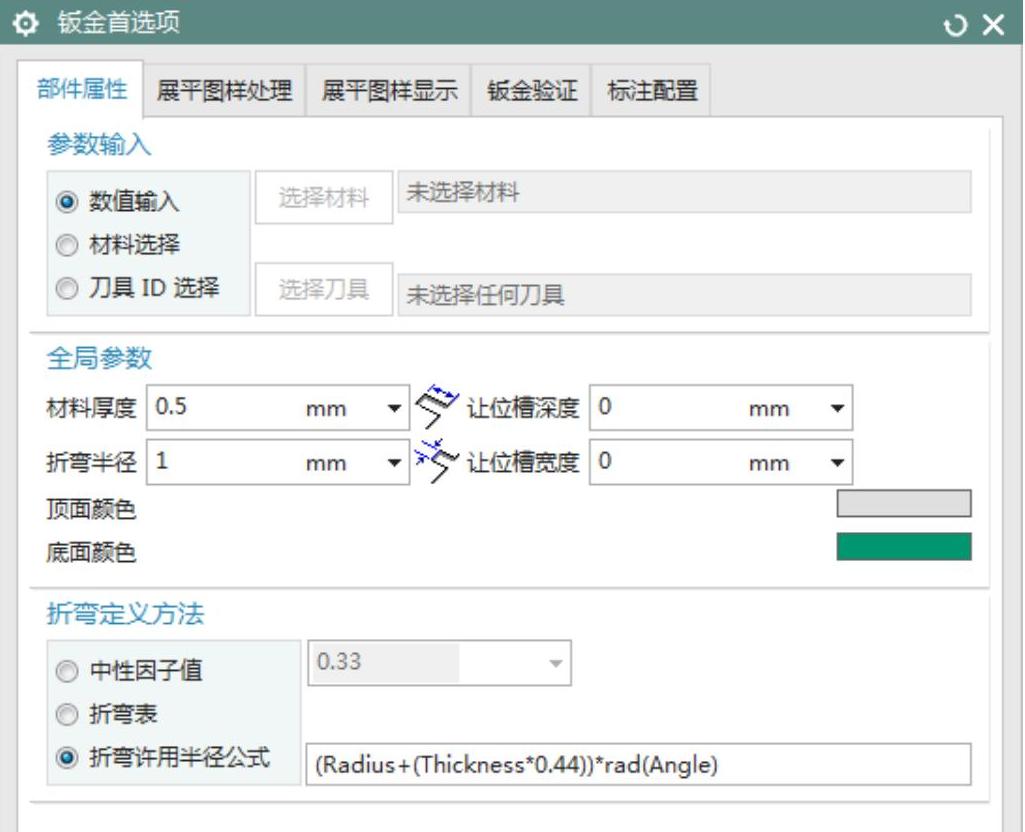This screenshot has width=1025, height=832.
Task: Open the 底面颜色 green color swatch
Action: 904,546
